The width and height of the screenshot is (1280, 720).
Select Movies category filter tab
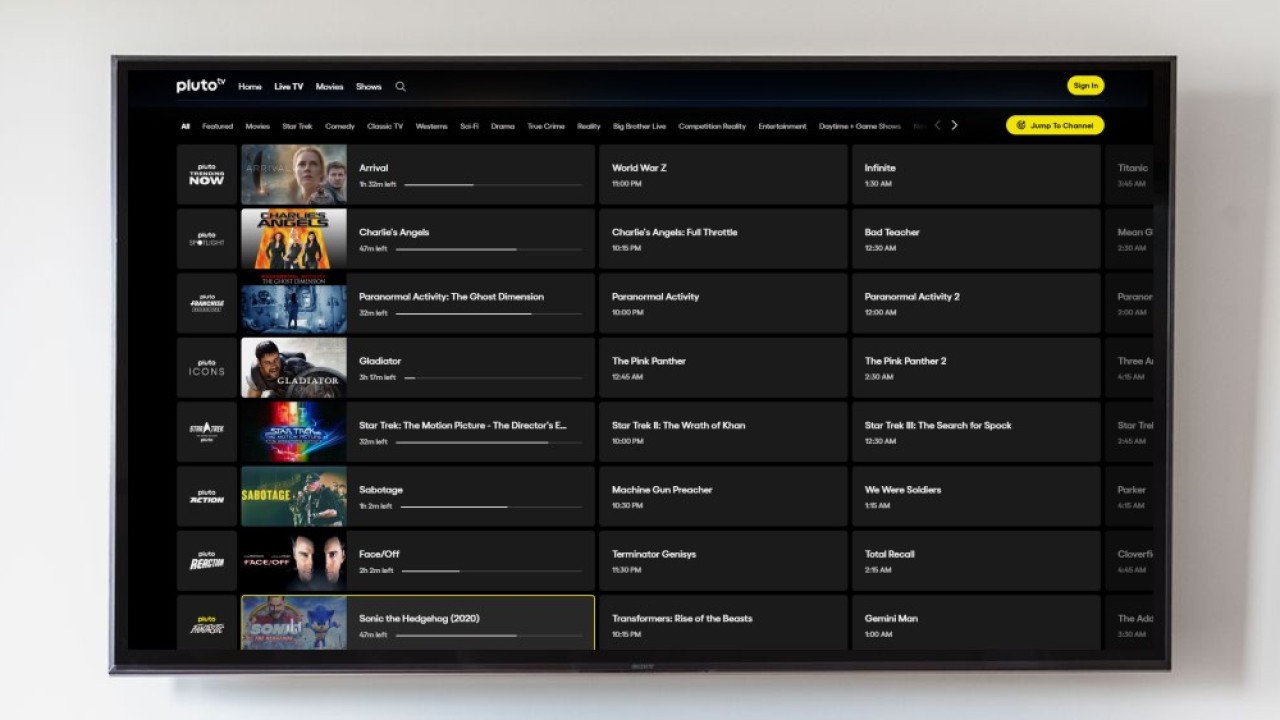click(x=258, y=127)
